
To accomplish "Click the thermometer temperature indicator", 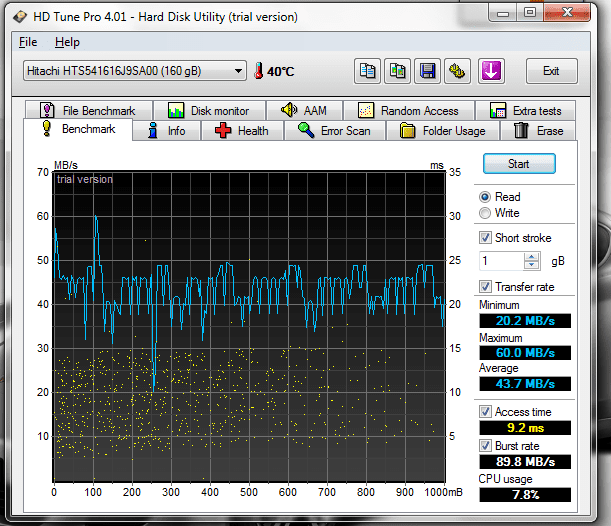I will click(x=259, y=71).
